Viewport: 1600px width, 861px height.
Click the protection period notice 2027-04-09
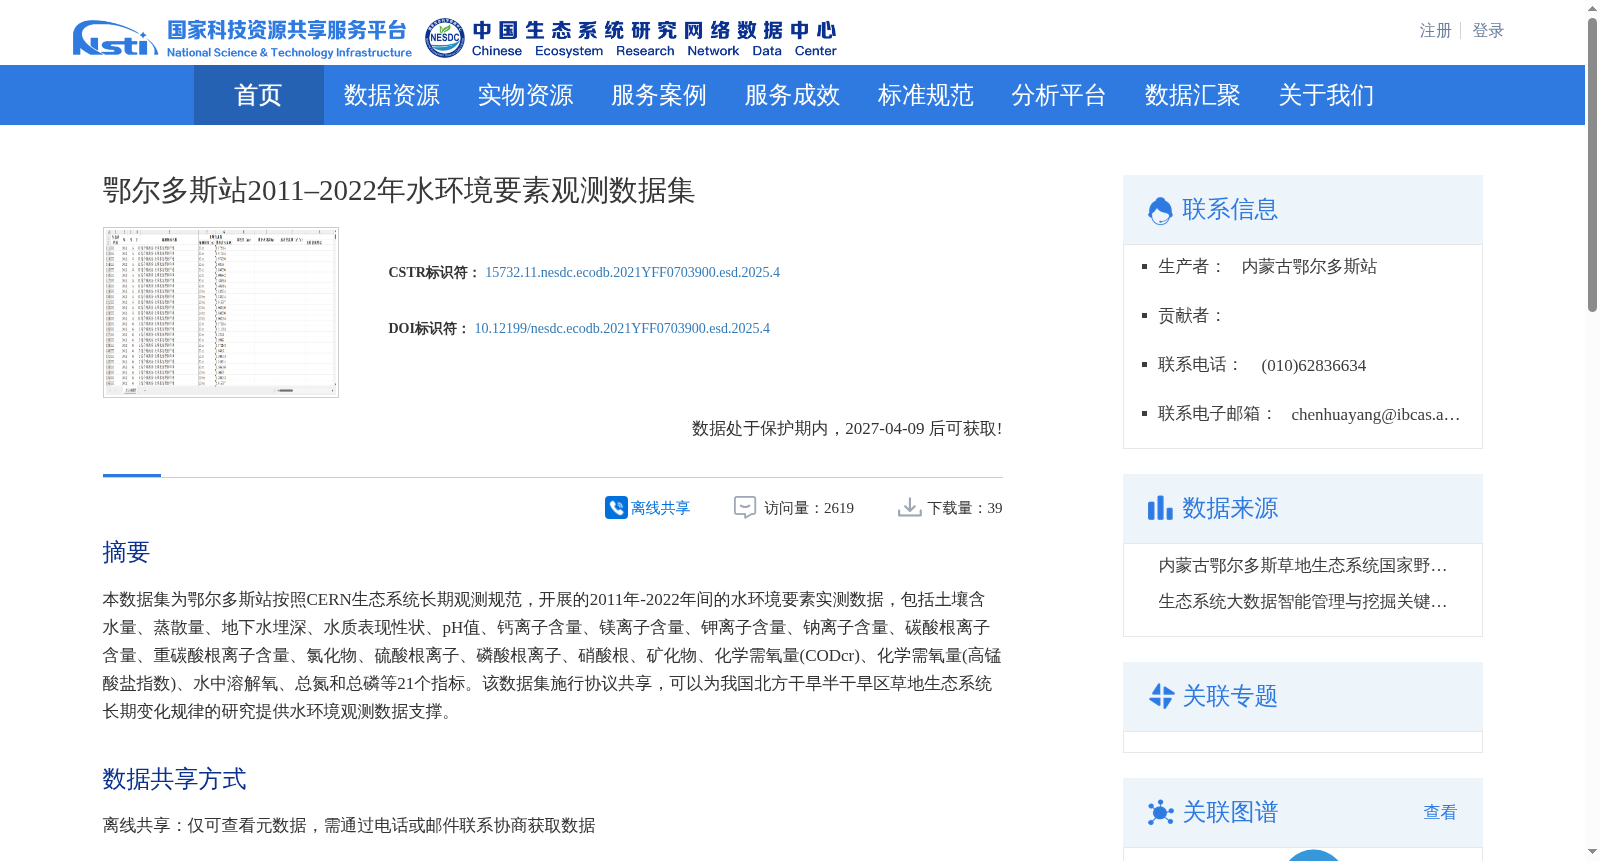click(847, 428)
